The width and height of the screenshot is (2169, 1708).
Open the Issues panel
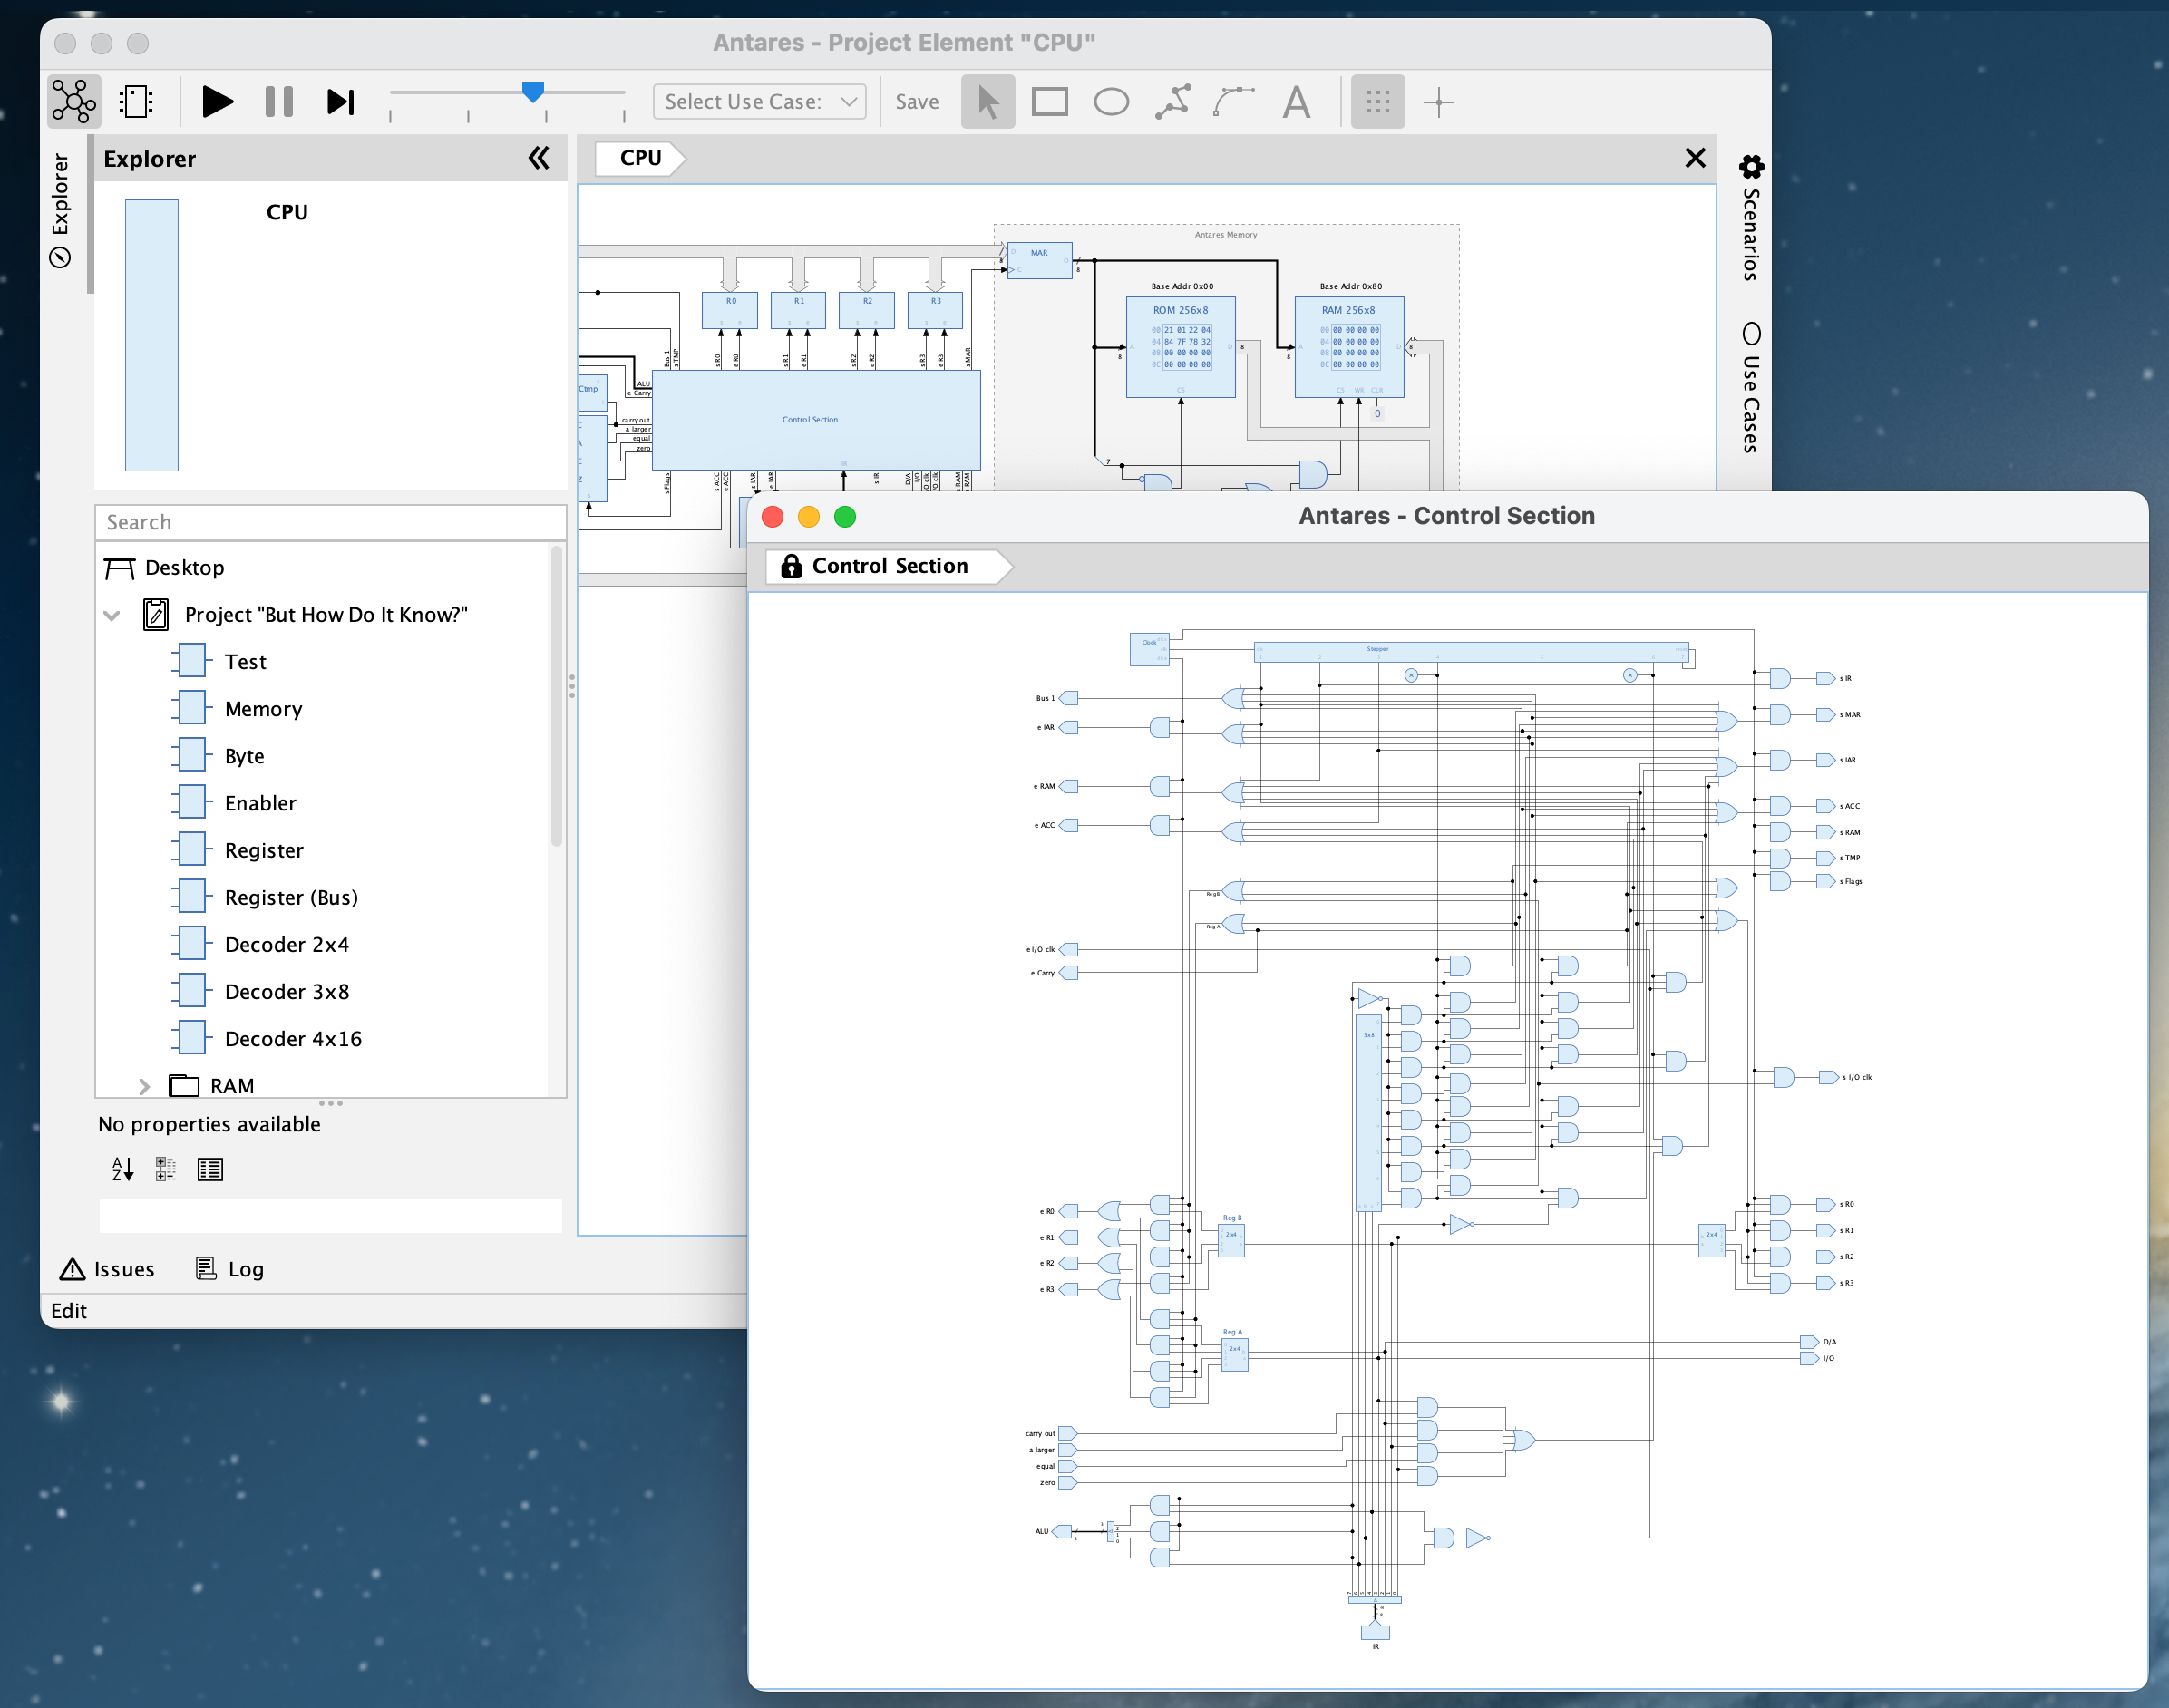(x=107, y=1269)
